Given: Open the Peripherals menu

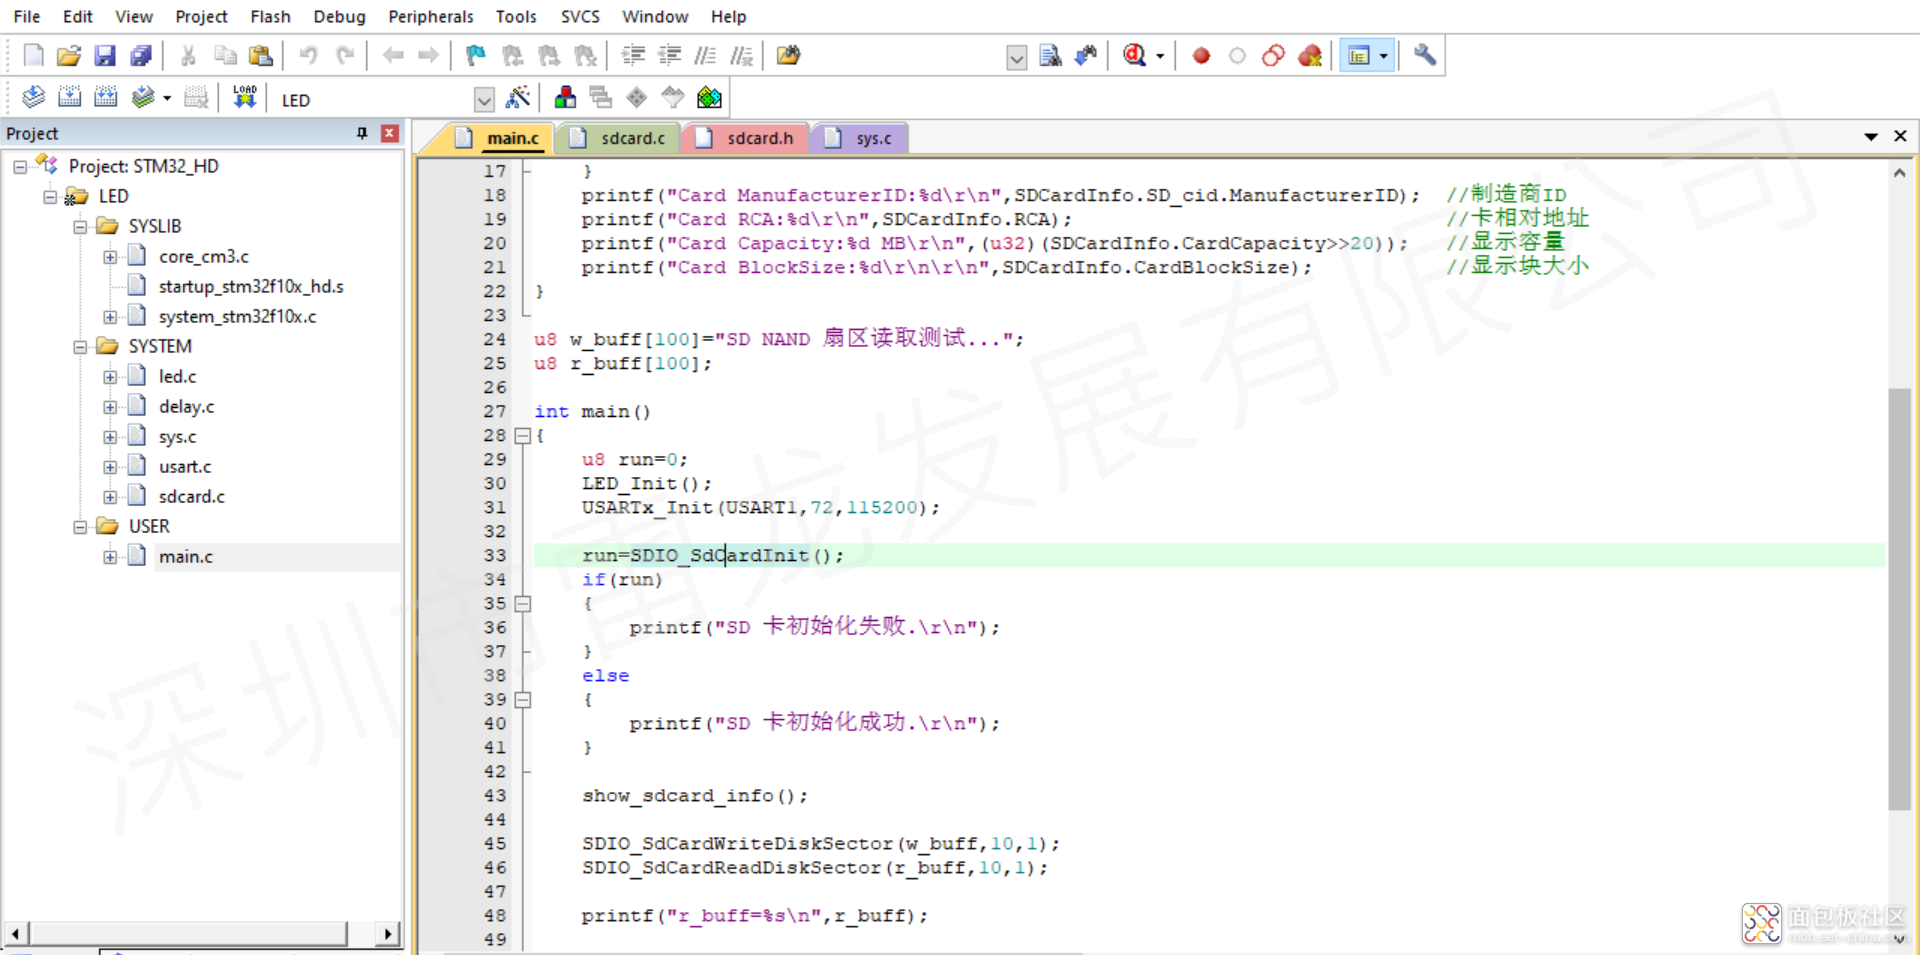Looking at the screenshot, I should point(431,16).
